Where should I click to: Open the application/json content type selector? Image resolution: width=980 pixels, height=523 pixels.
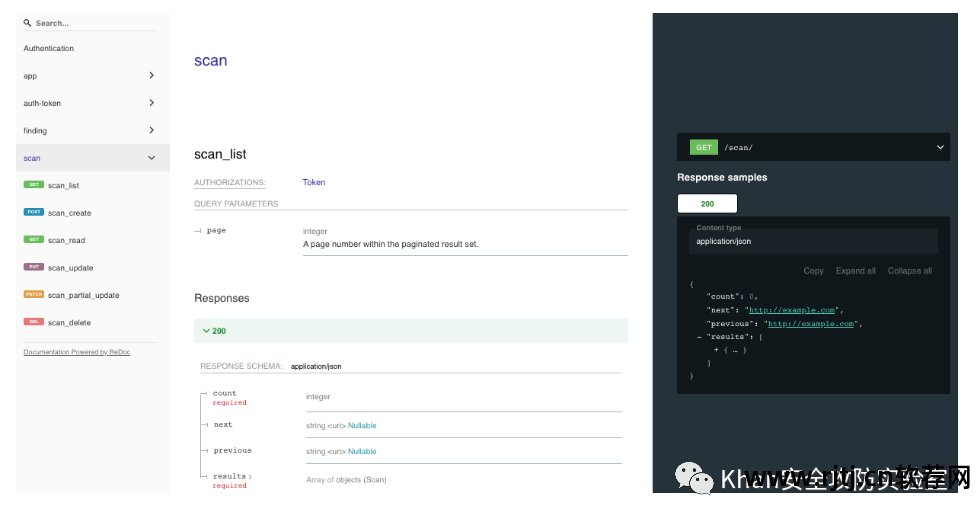coord(813,241)
